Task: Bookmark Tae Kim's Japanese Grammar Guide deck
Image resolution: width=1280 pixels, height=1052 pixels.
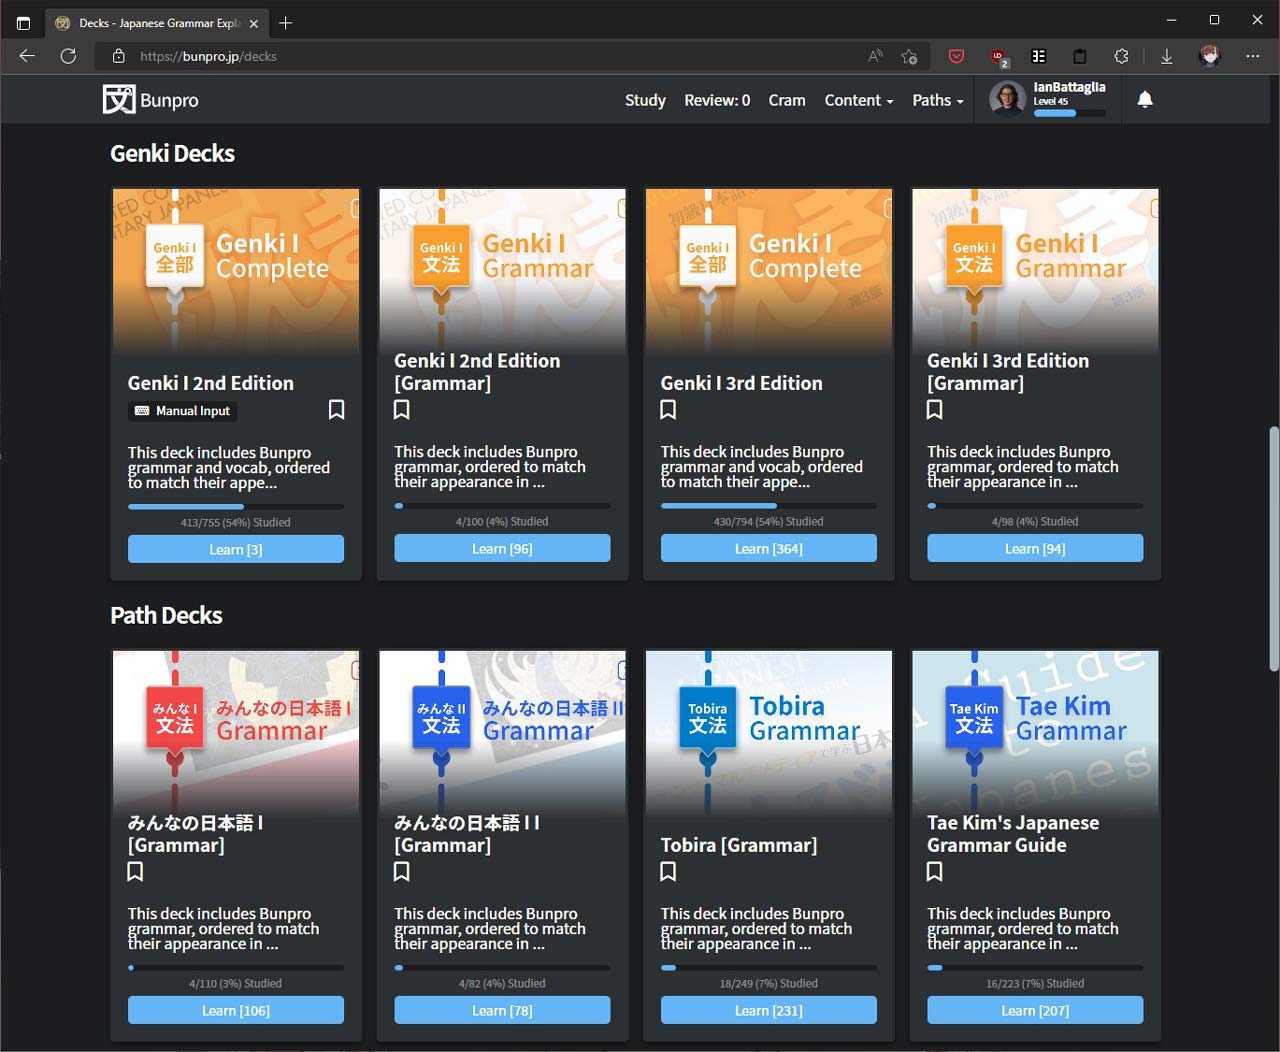Action: coord(935,871)
